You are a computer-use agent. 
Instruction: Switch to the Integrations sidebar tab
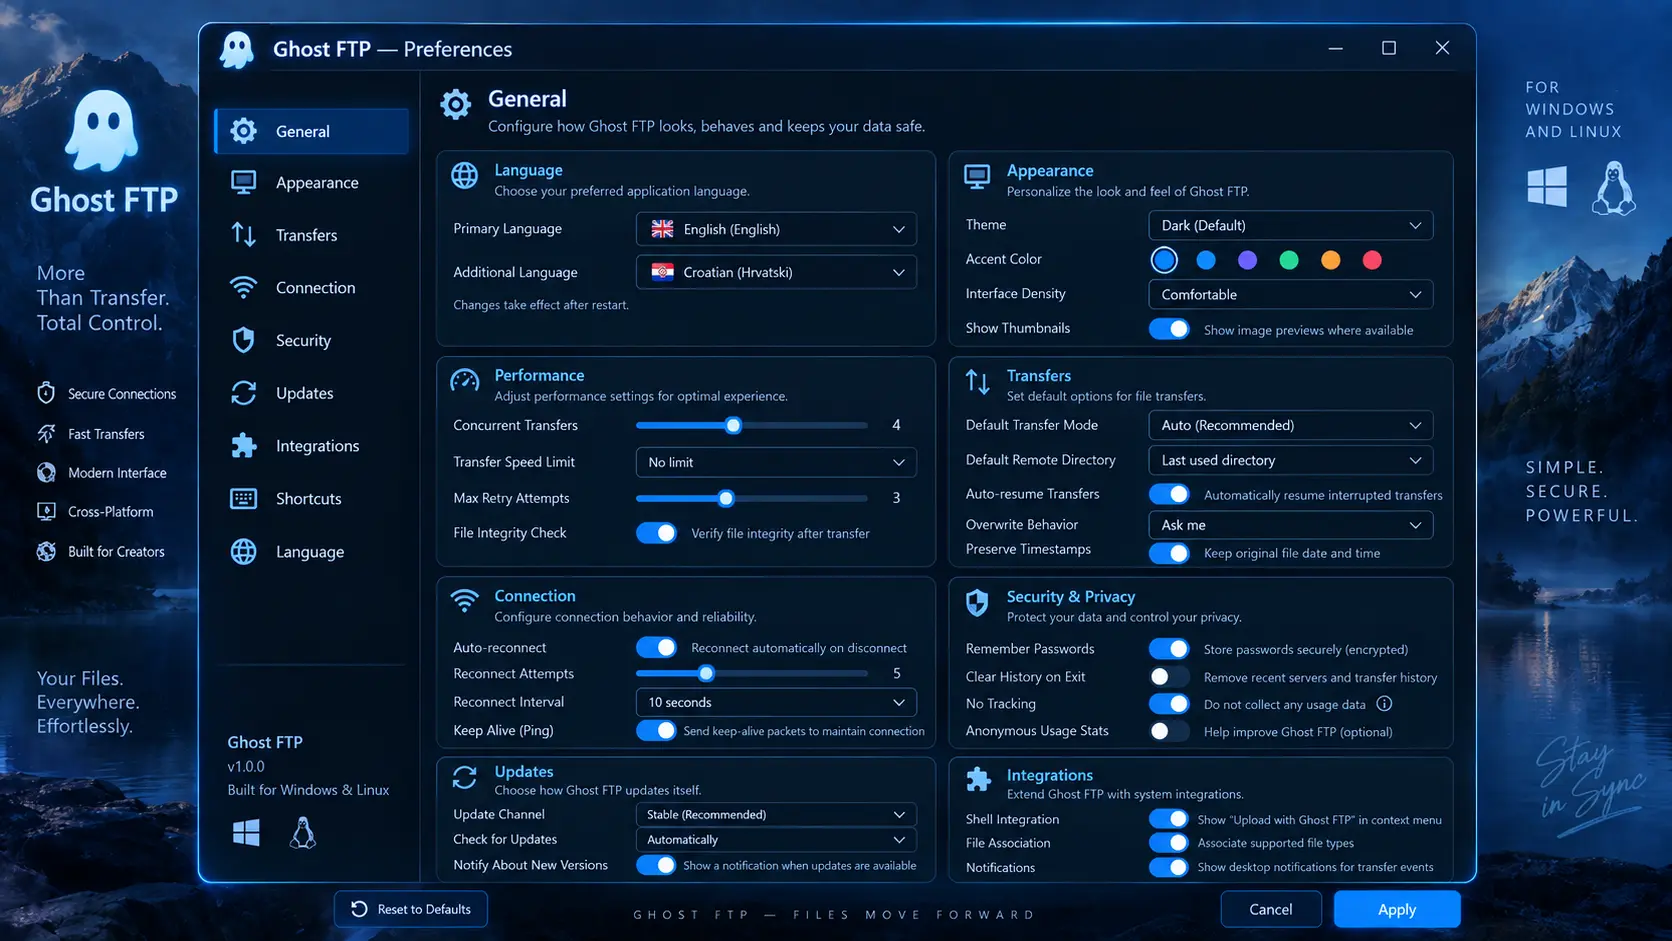coord(312,446)
